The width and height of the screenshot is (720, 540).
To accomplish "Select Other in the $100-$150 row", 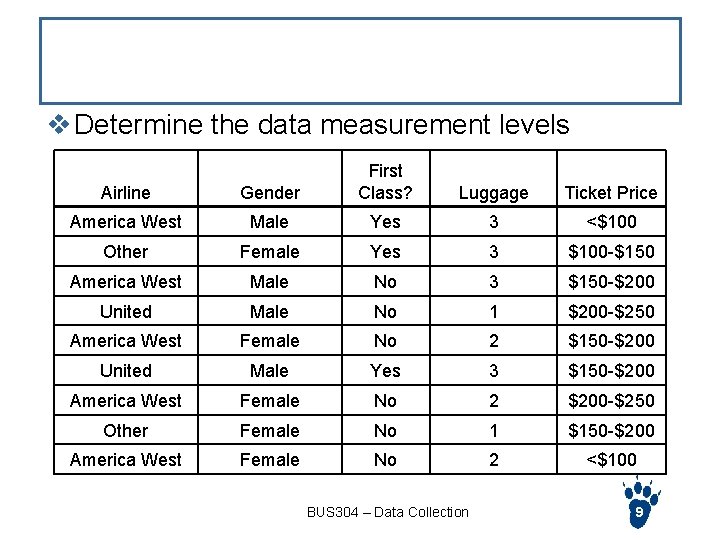I will pyautogui.click(x=126, y=252).
